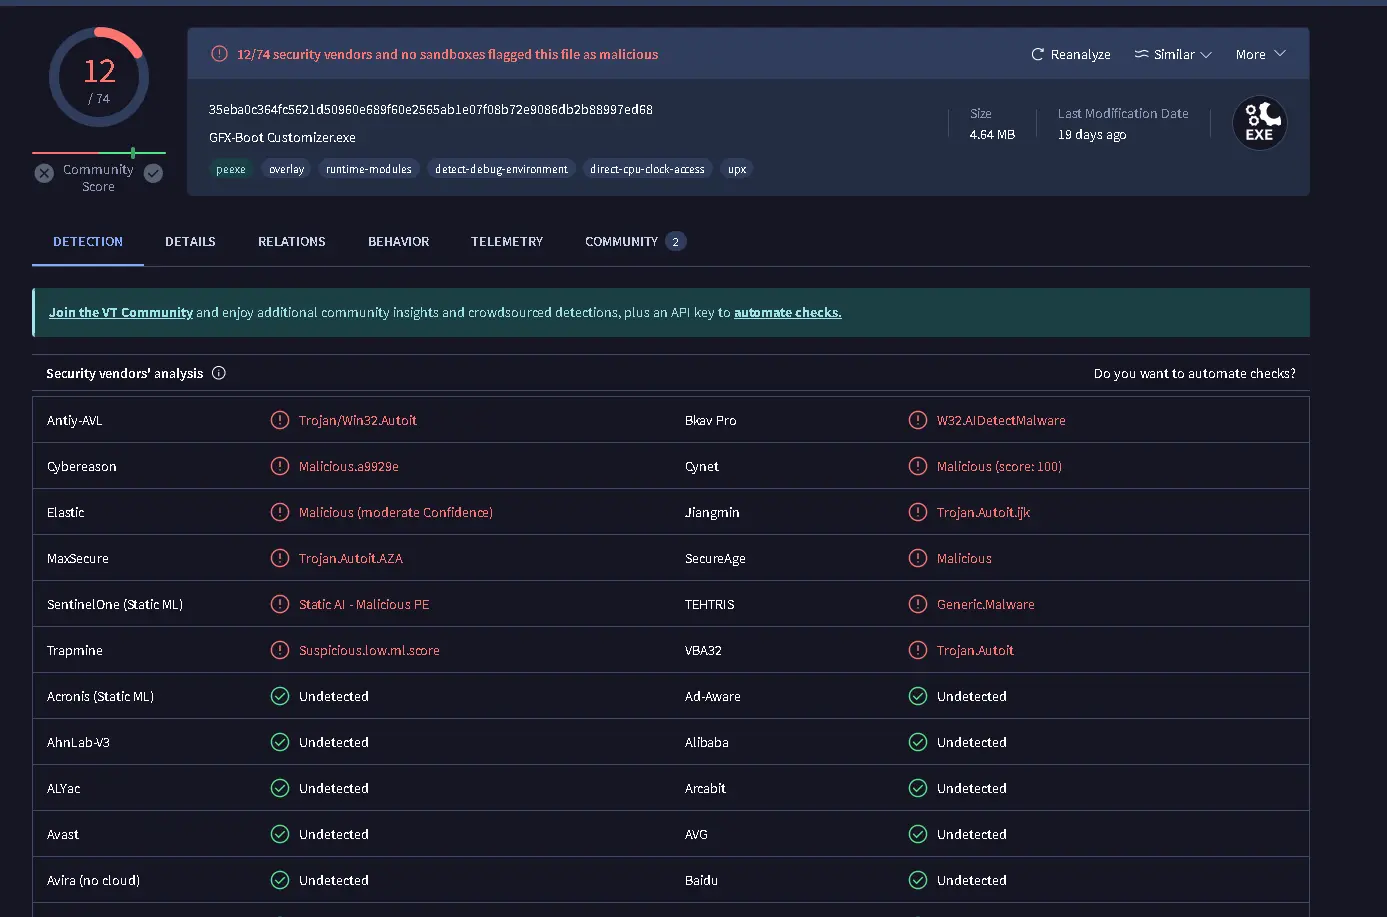Click the automate checks link

788,312
